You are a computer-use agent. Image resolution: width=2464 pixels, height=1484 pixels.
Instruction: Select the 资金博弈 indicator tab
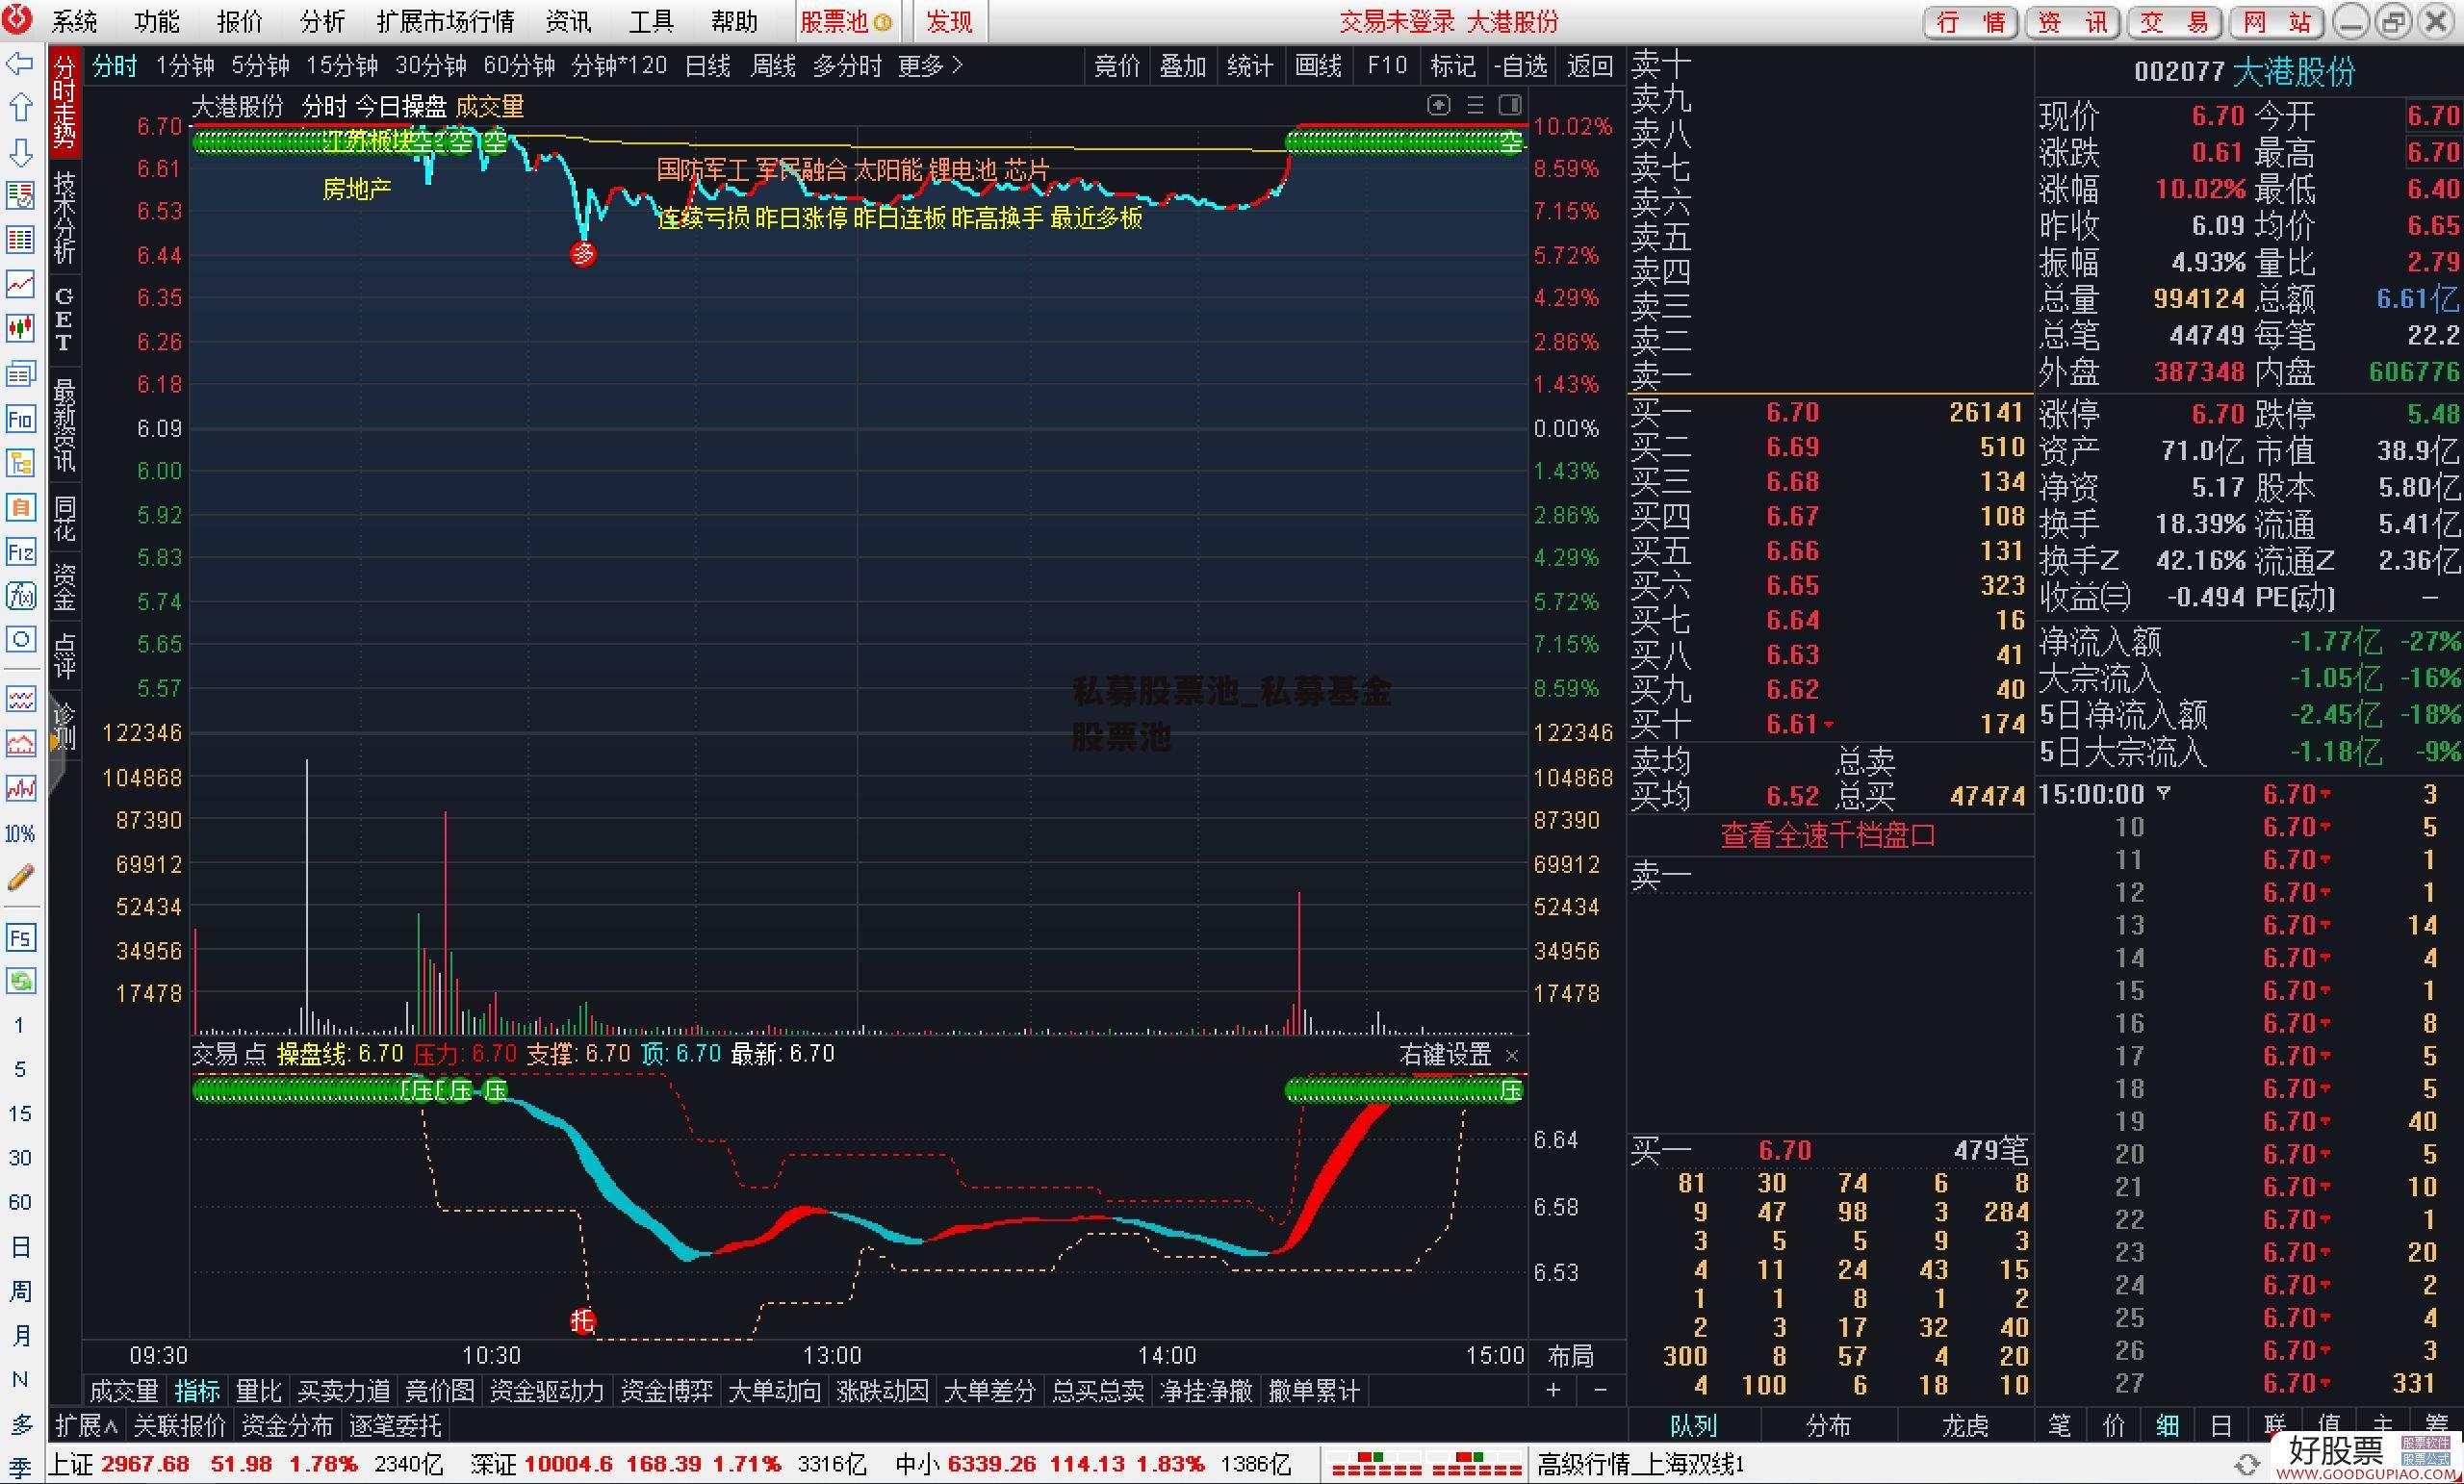pyautogui.click(x=667, y=1391)
